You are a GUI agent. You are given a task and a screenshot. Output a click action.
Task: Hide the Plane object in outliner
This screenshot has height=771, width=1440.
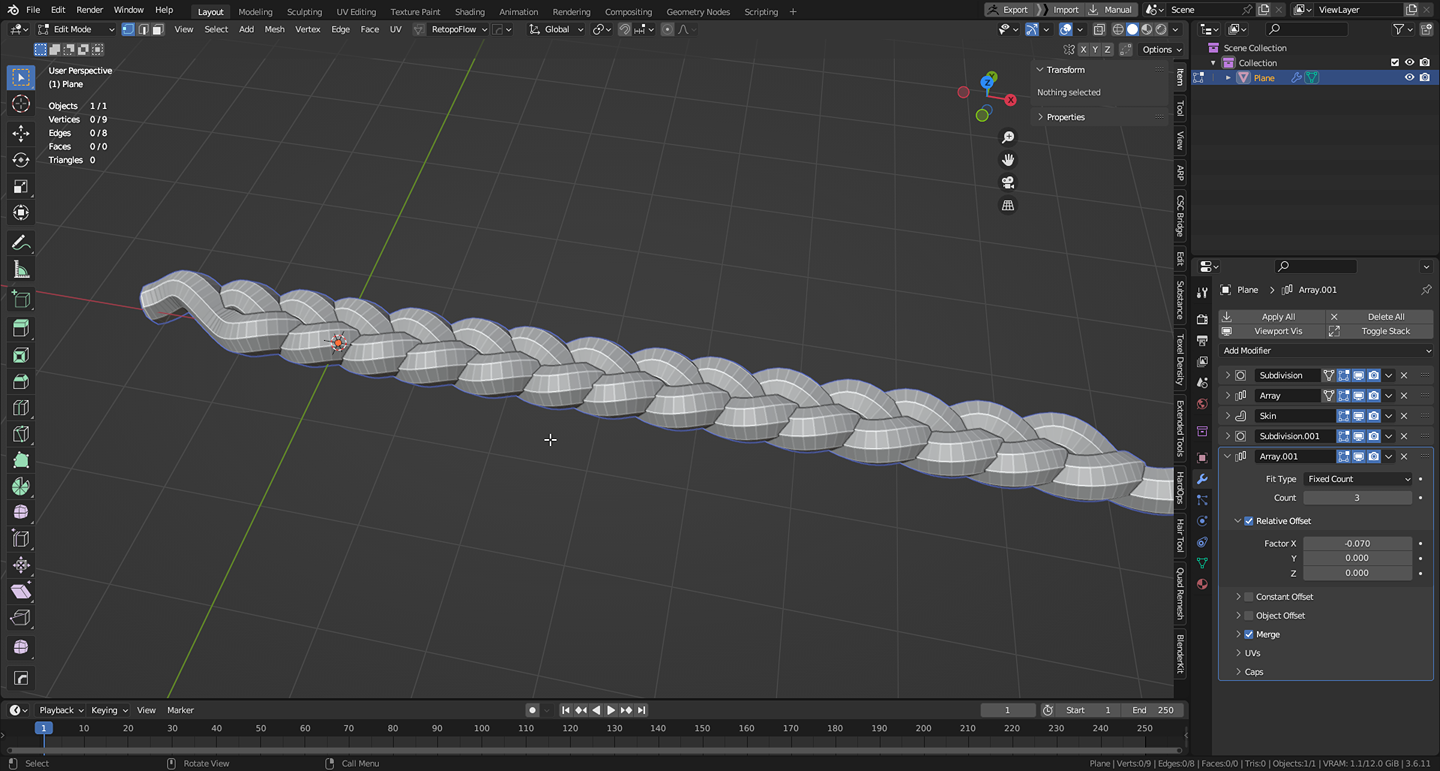1409,78
